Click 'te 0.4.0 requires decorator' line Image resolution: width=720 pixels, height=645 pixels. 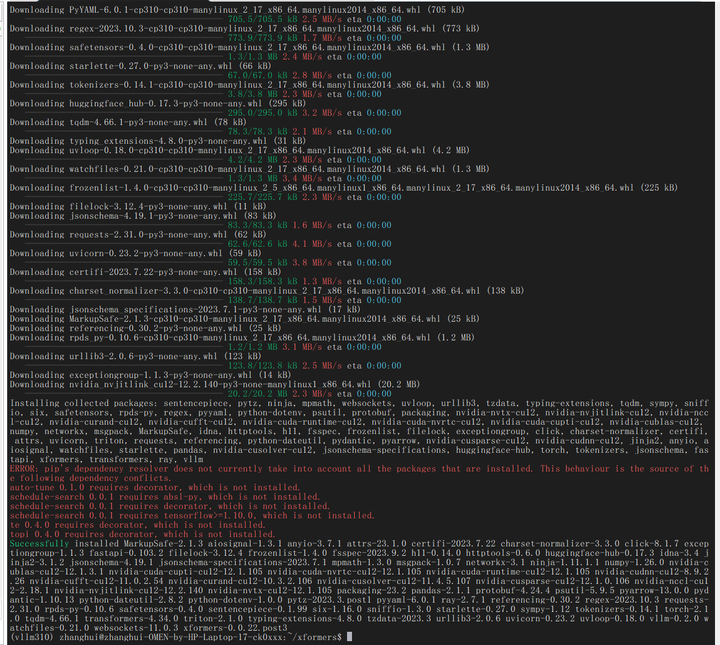[x=138, y=525]
